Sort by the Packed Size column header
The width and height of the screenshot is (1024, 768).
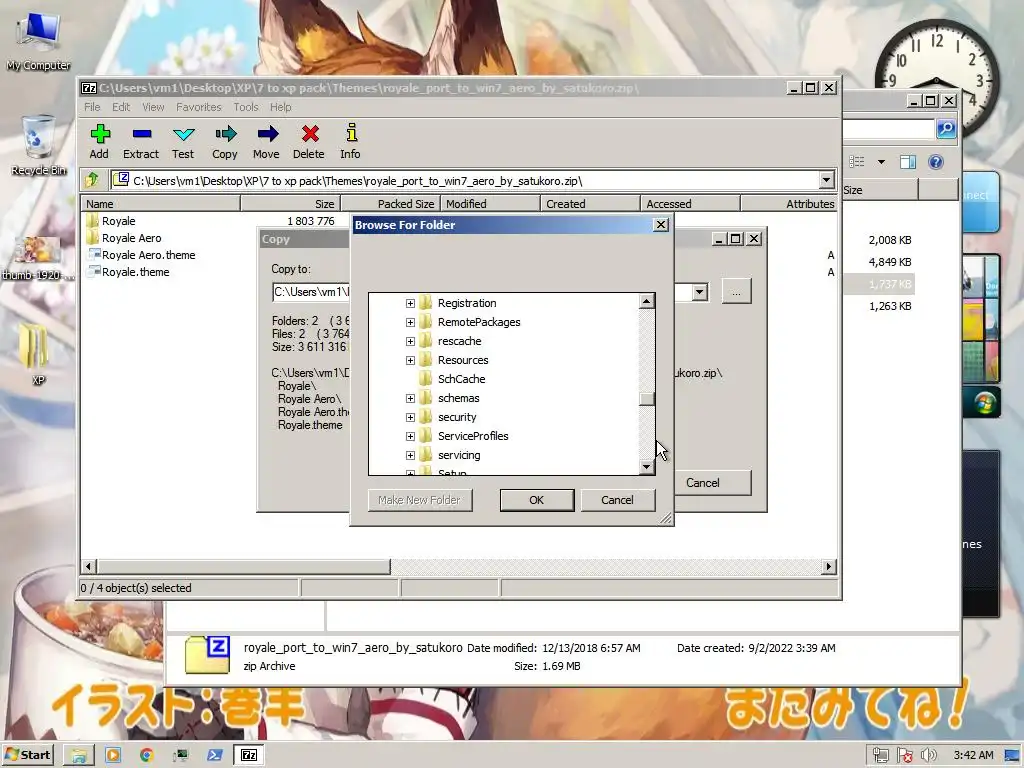391,204
